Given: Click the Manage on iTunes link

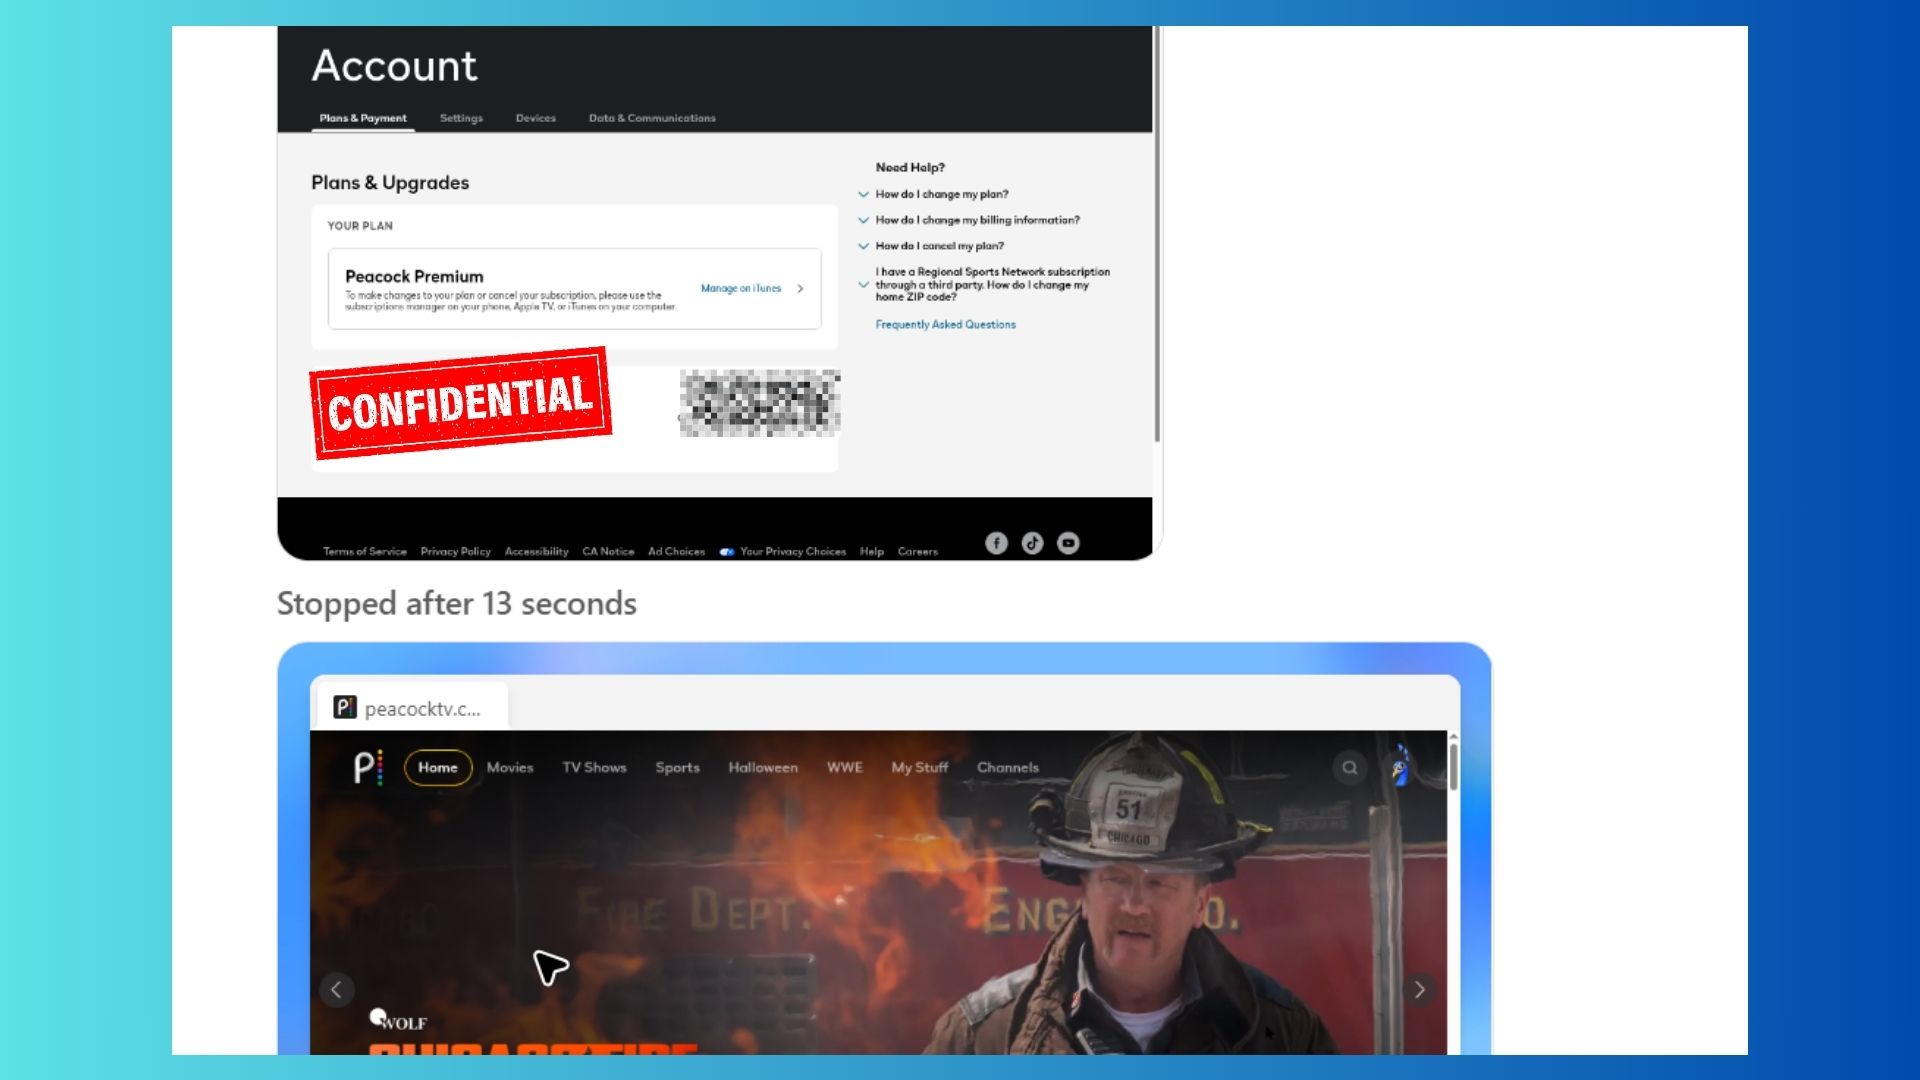Looking at the screenshot, I should (741, 288).
